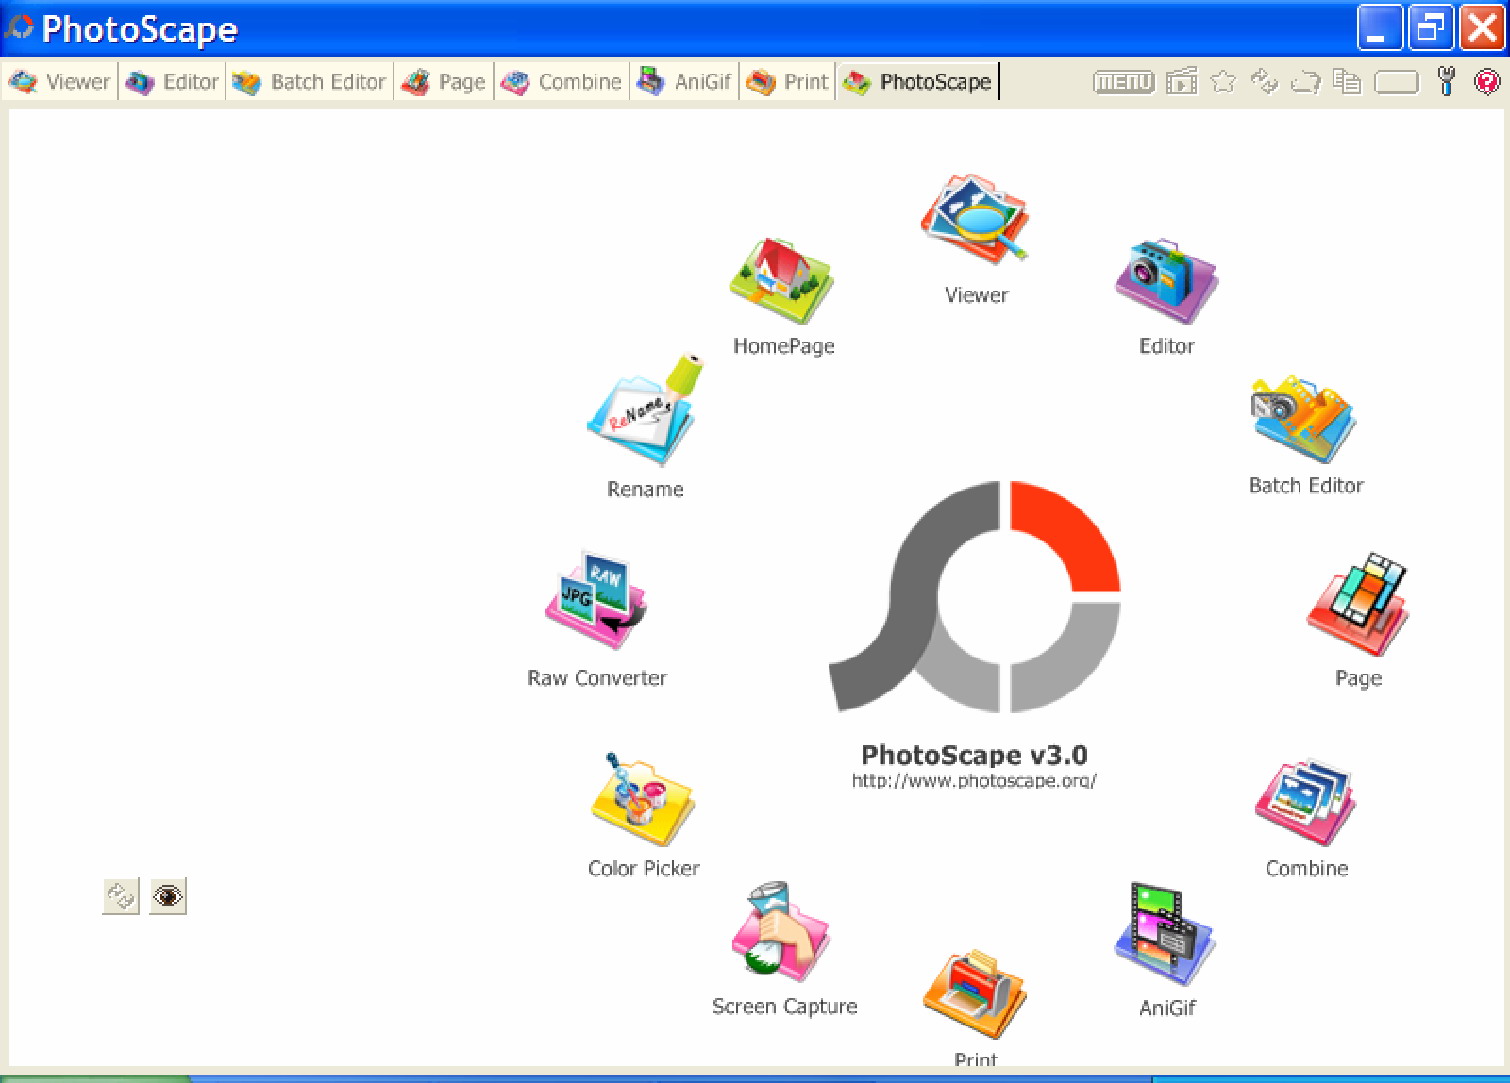Select the PhotoScape tab
The image size is (1510, 1083).
918,82
